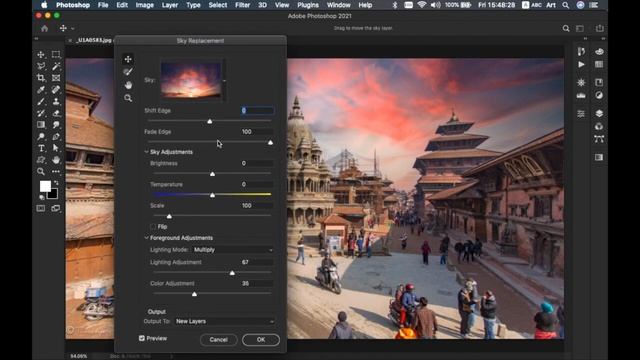Open the workspace switcher icon
This screenshot has width=640, height=360.
[580, 28]
